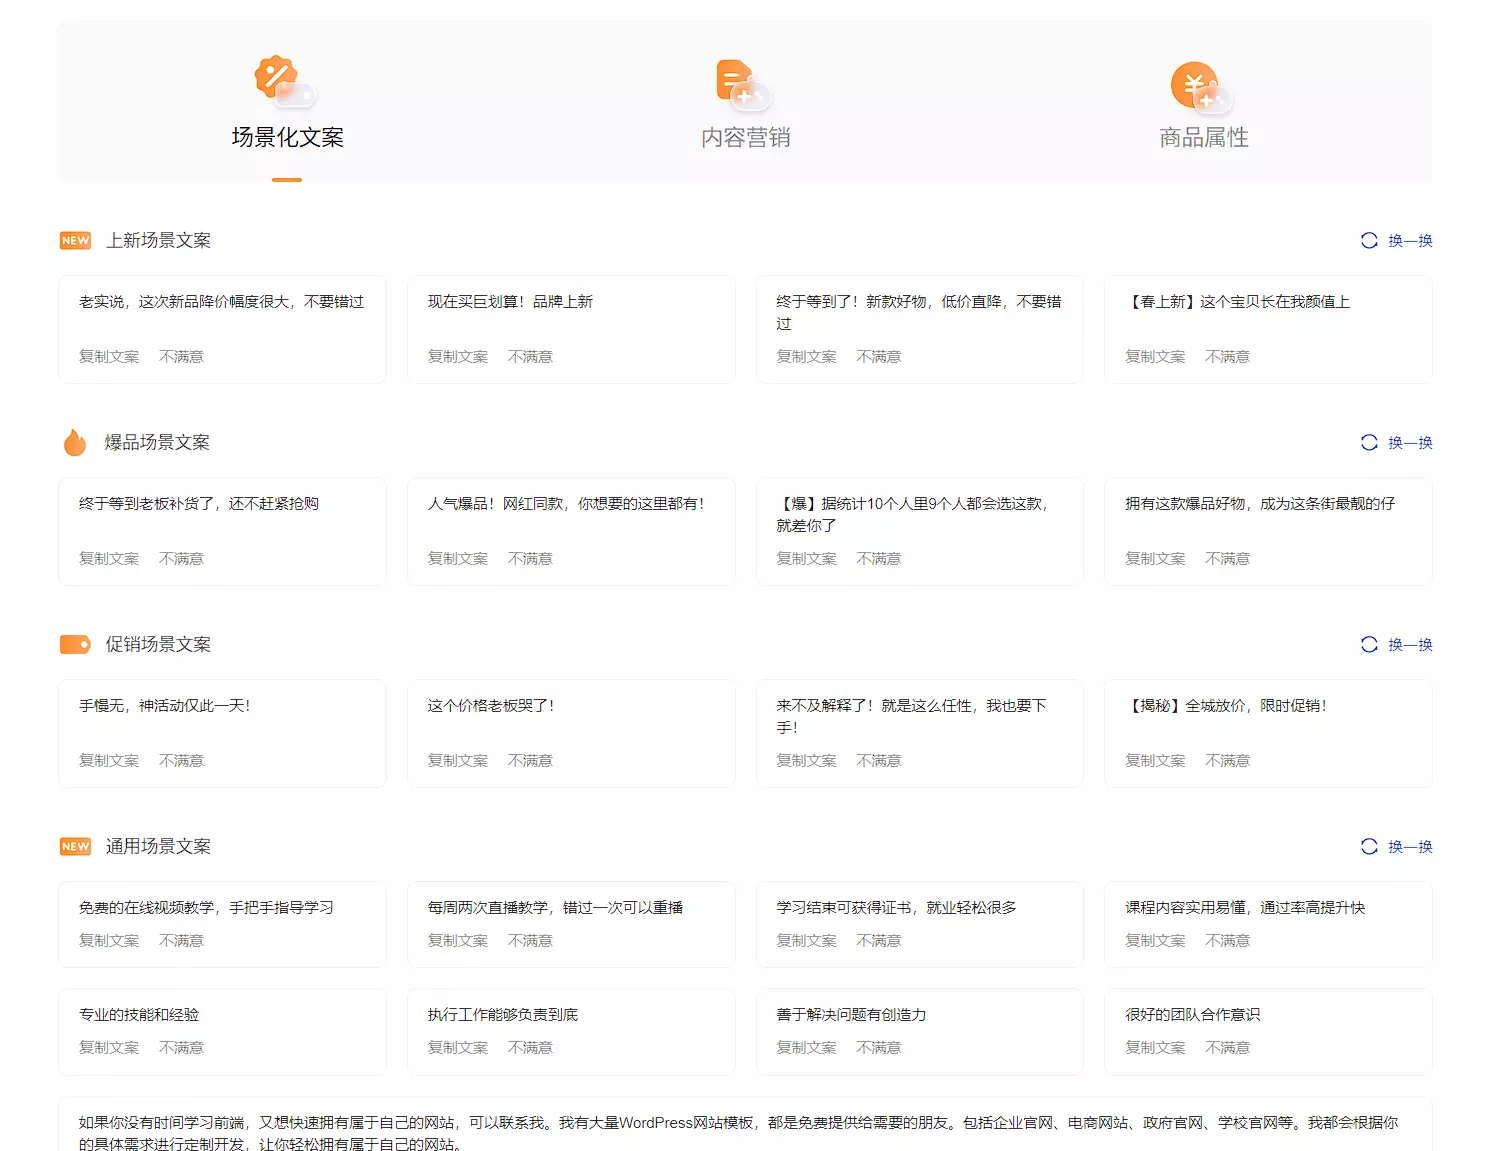Mark 这个价格老板哭了 as 不满意
The image size is (1507, 1151).
(x=530, y=761)
